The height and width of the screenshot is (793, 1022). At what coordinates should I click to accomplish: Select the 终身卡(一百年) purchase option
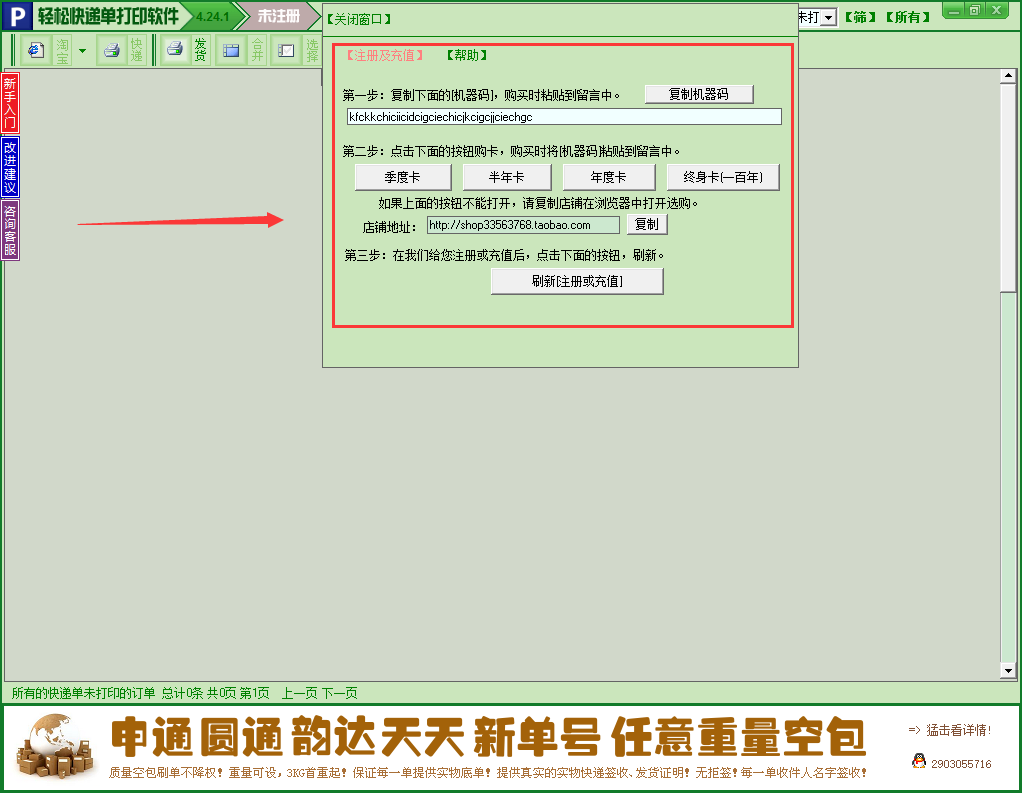(723, 177)
